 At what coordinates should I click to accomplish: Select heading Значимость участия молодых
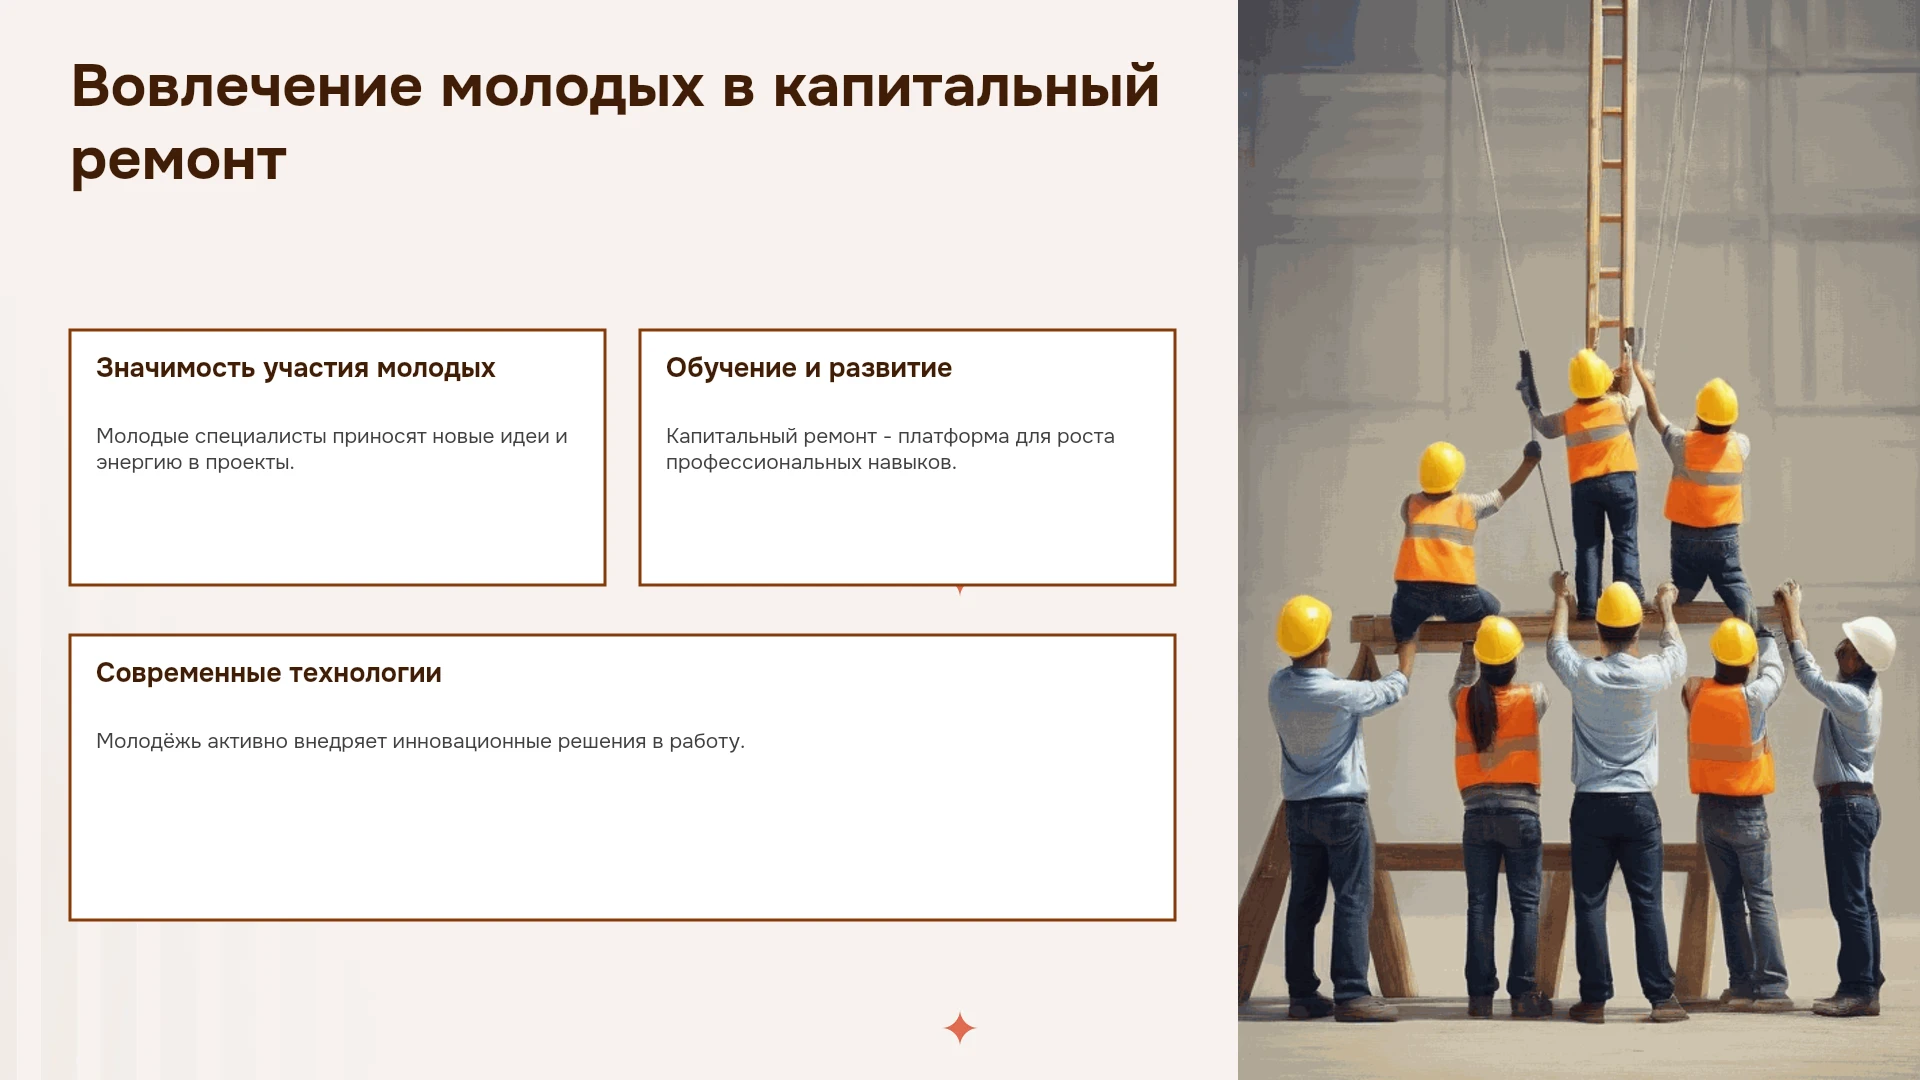coord(296,368)
